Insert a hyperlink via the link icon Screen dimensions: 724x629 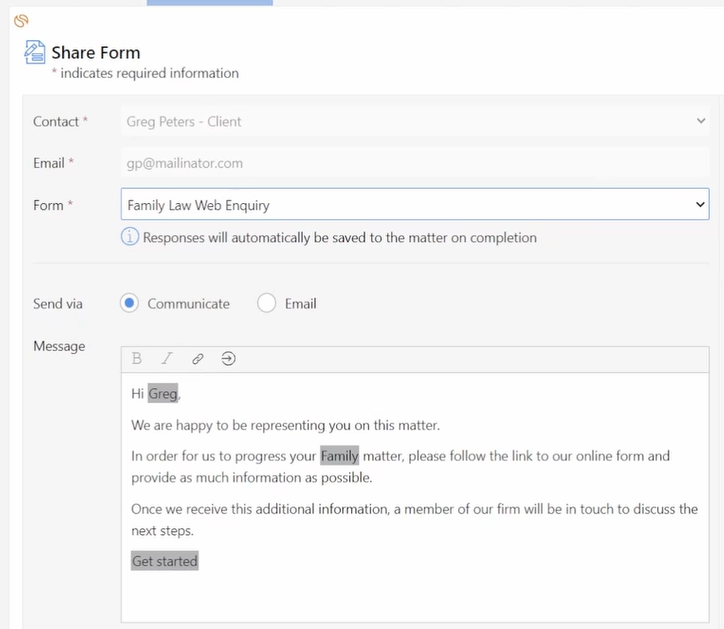198,359
